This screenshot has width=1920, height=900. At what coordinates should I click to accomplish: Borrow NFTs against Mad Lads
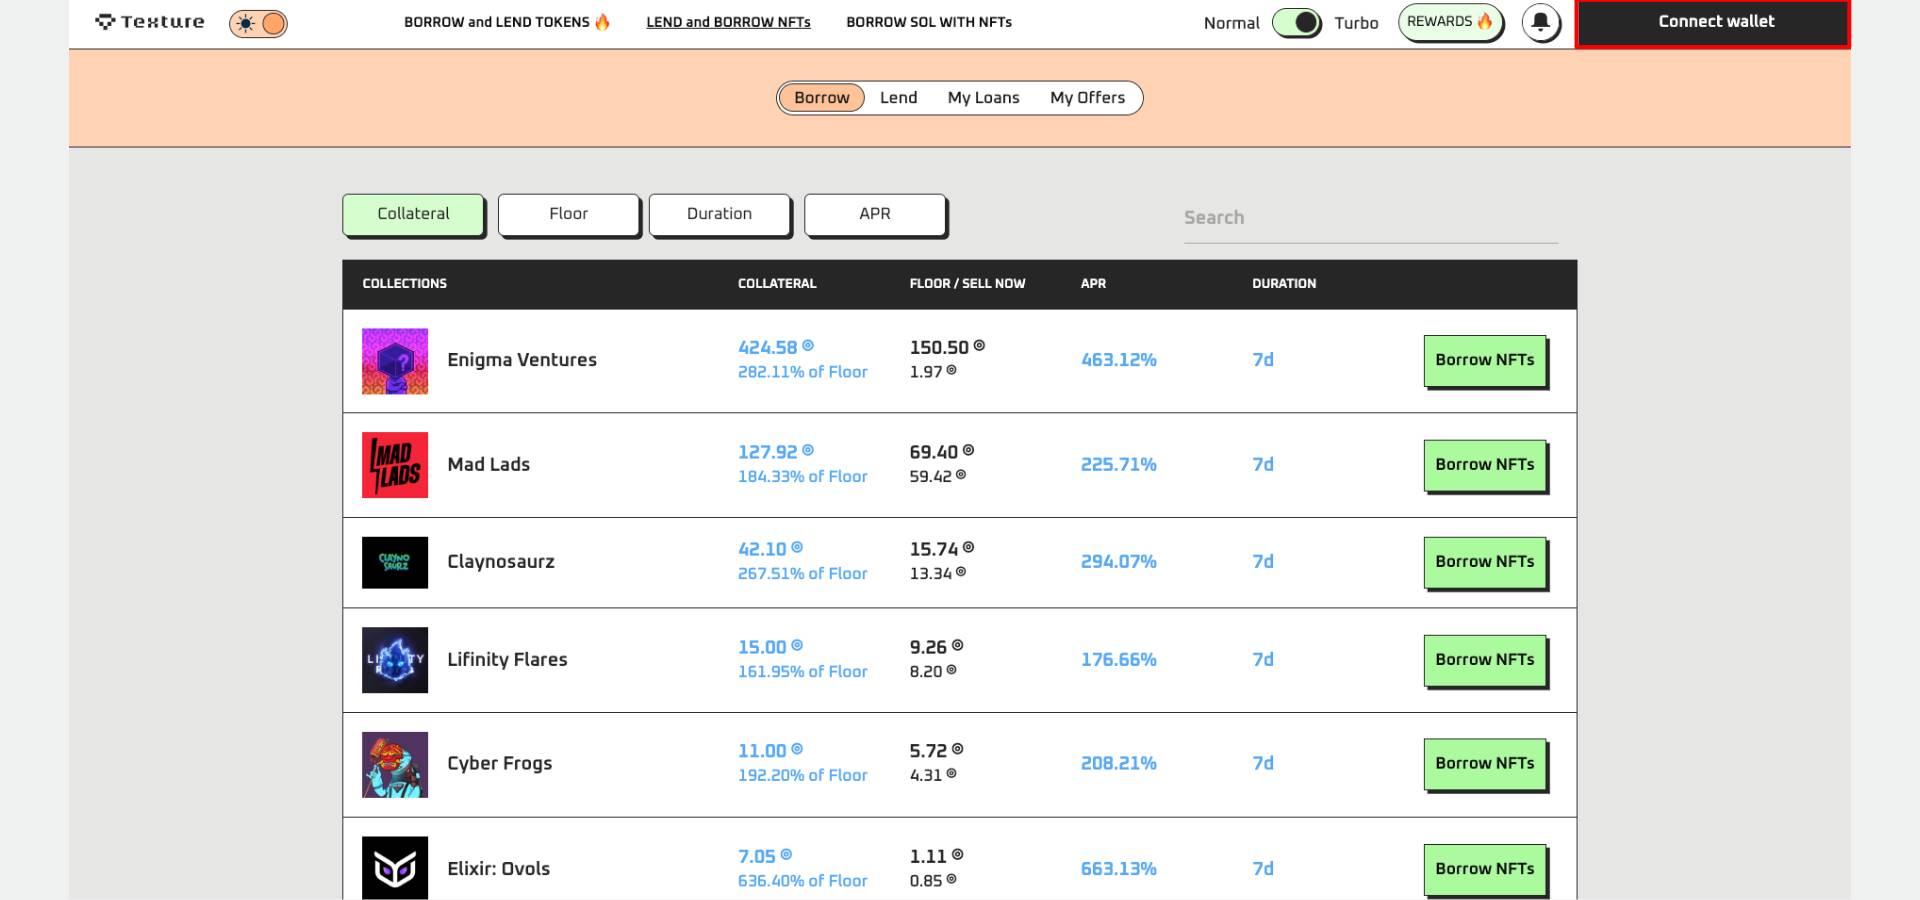(1485, 465)
